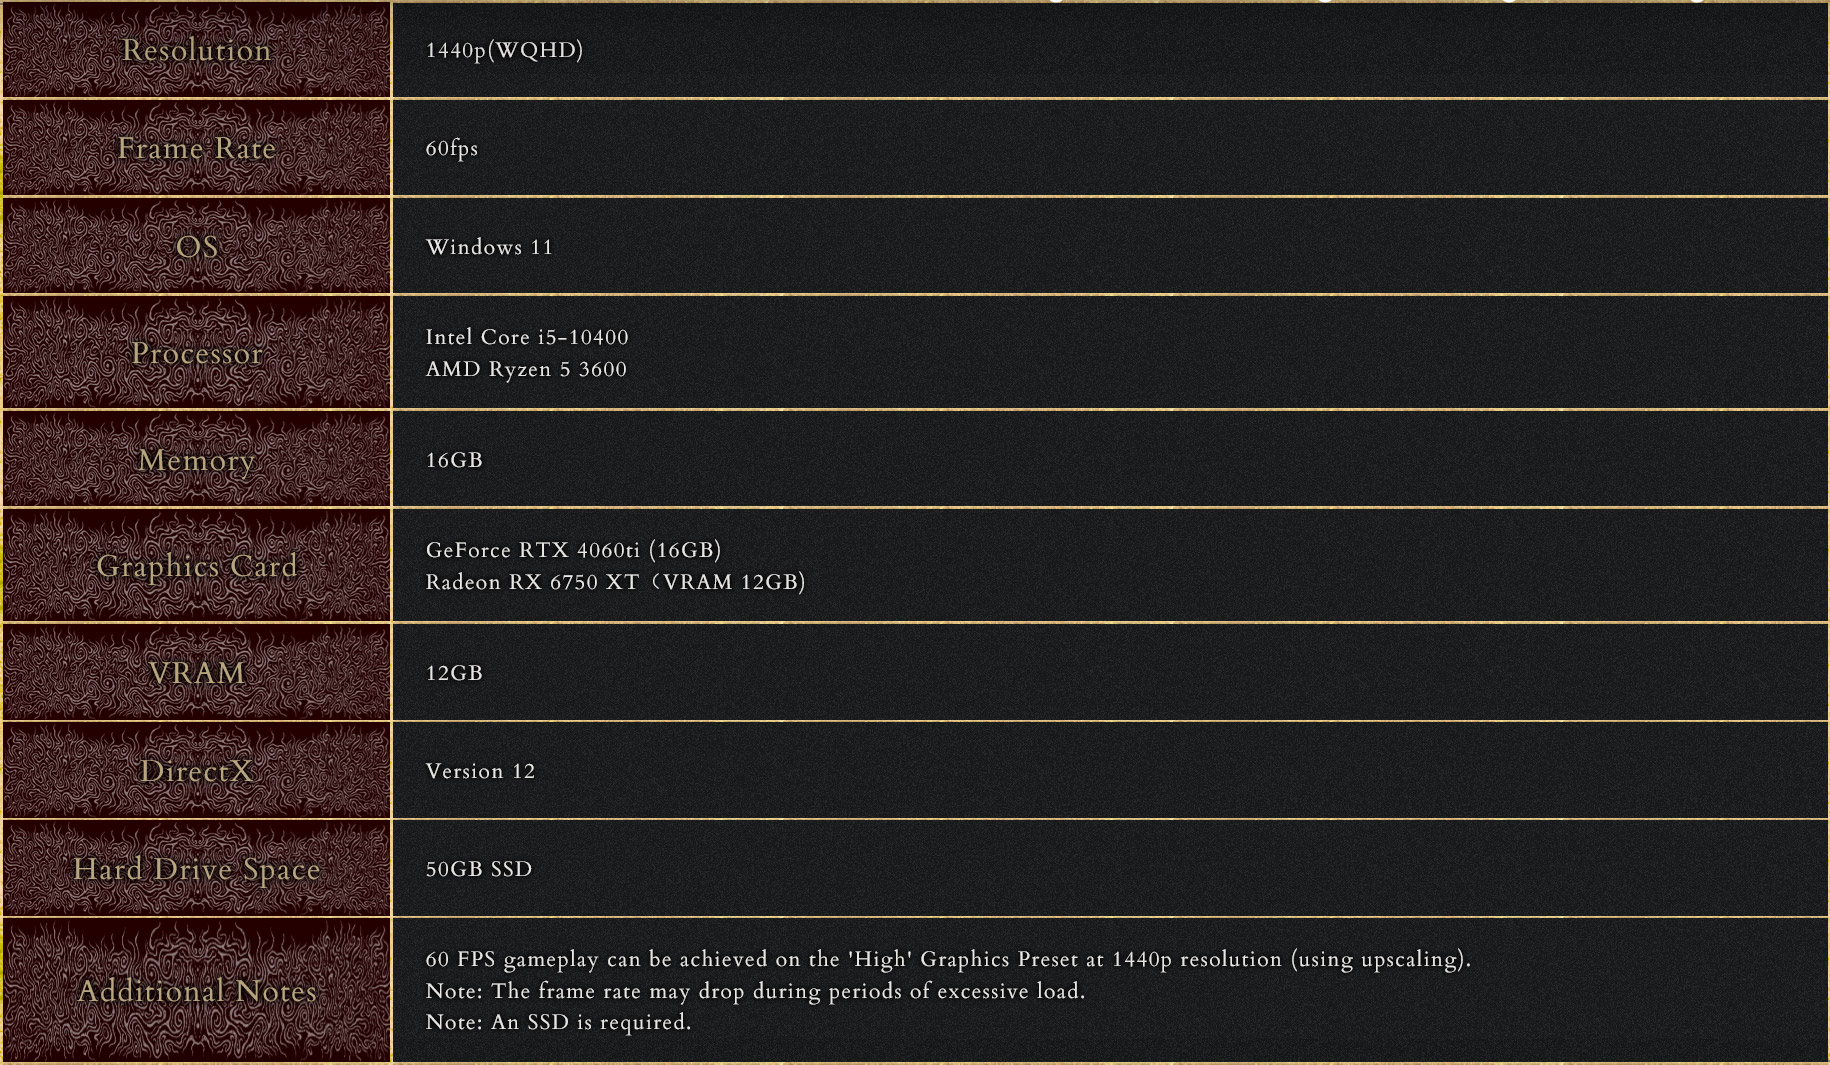Select the AMD Ryzen 5 3600 line
This screenshot has height=1065, width=1830.
[x=526, y=369]
